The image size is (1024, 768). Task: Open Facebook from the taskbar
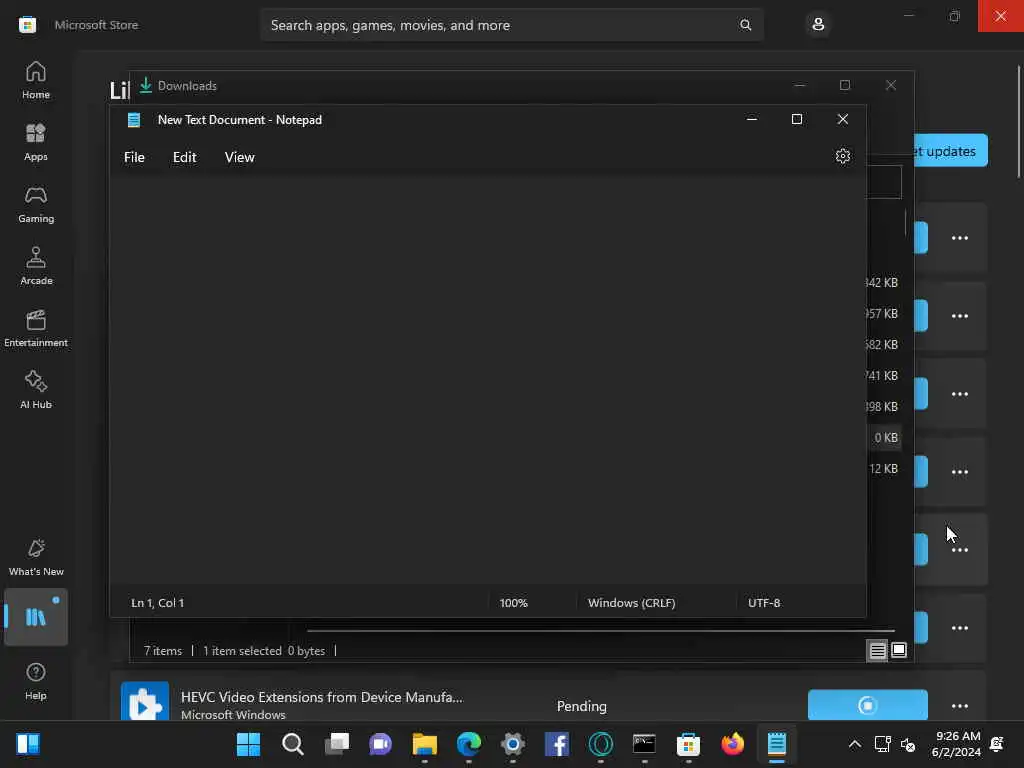(x=556, y=744)
